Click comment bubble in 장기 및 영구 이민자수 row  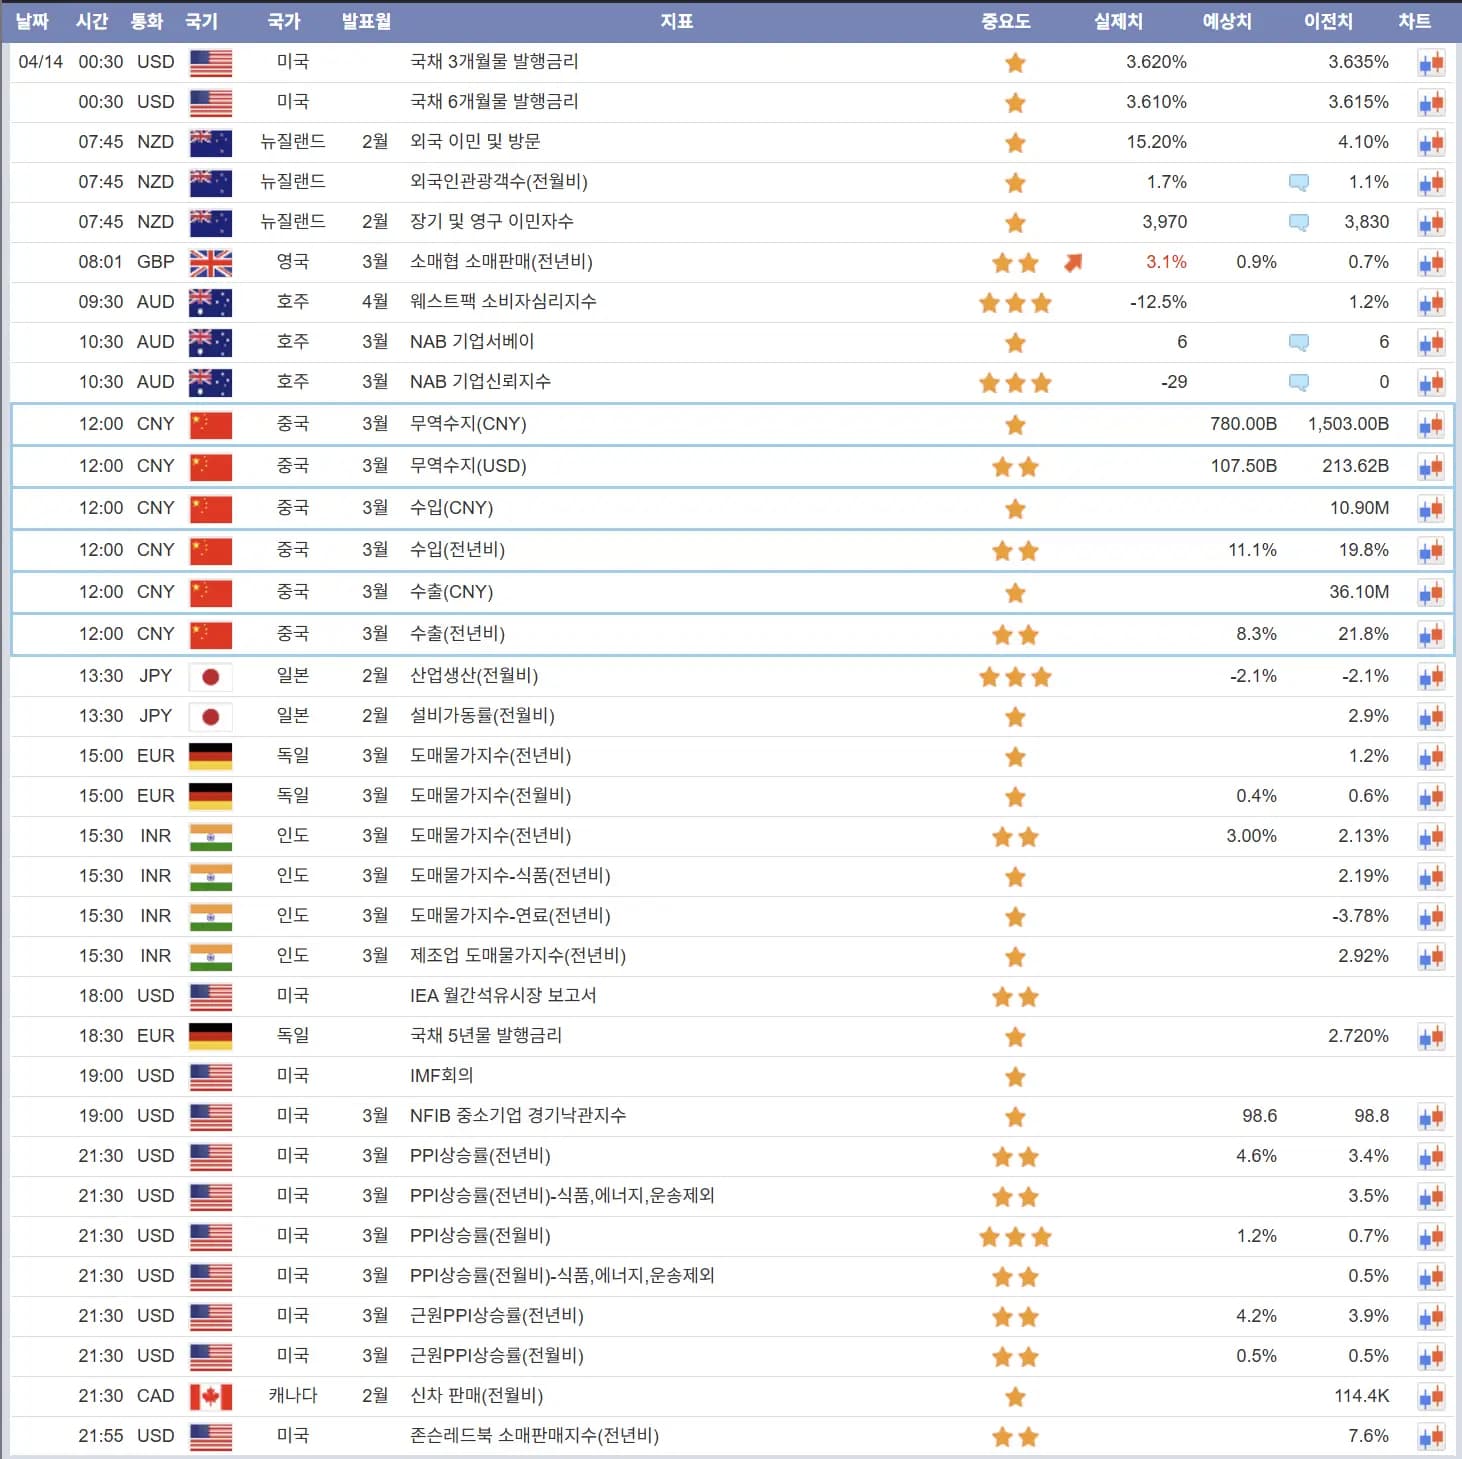pos(1298,222)
